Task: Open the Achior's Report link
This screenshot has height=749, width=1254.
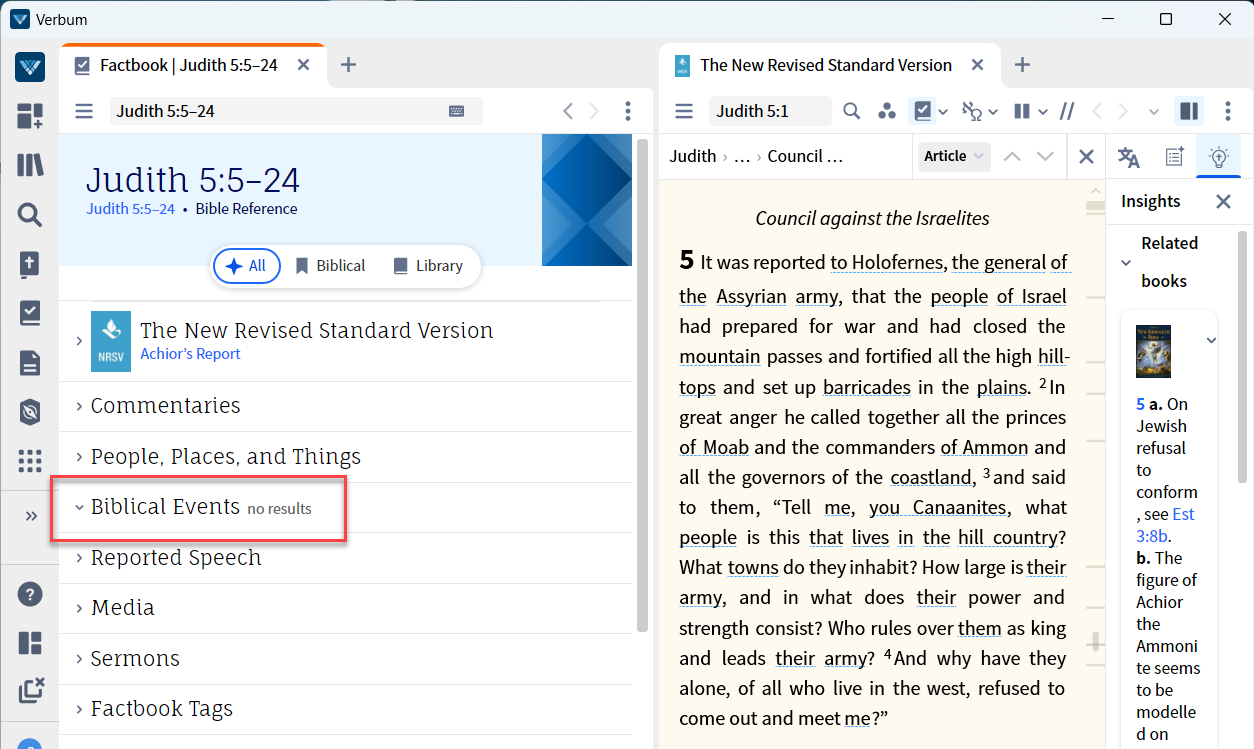Action: (190, 354)
